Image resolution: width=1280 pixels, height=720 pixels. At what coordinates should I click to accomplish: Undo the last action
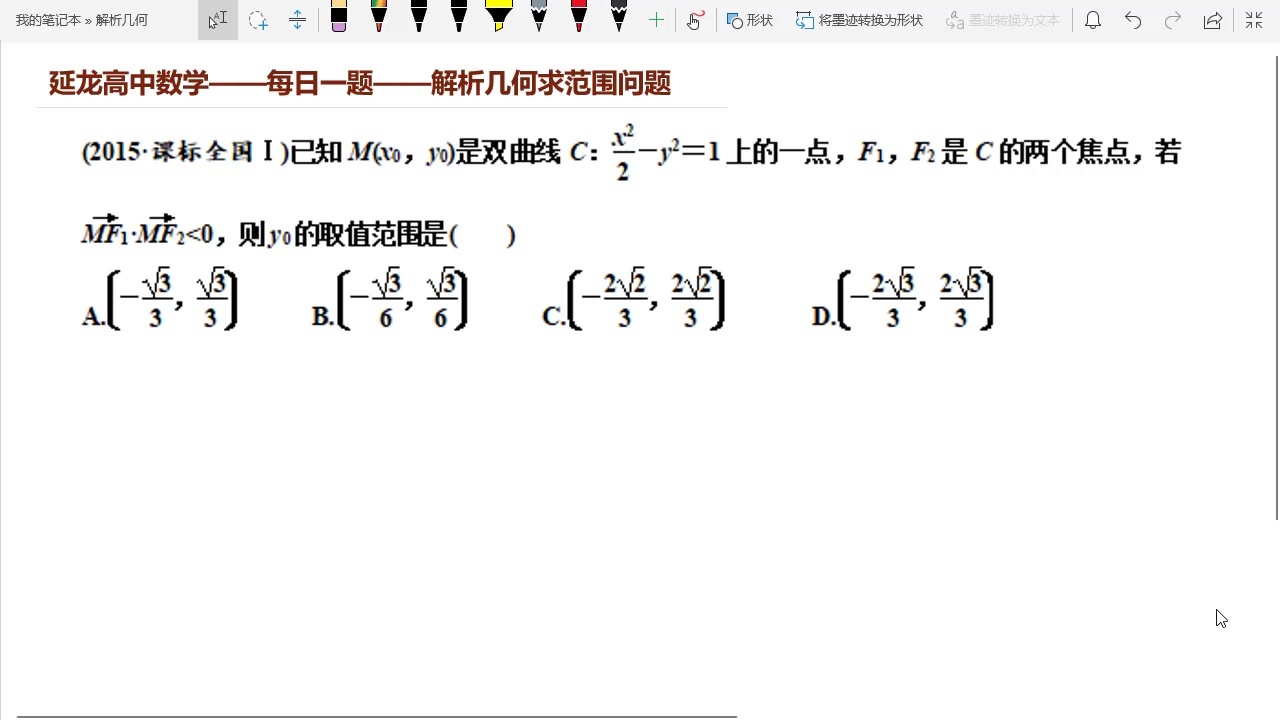(x=1133, y=20)
